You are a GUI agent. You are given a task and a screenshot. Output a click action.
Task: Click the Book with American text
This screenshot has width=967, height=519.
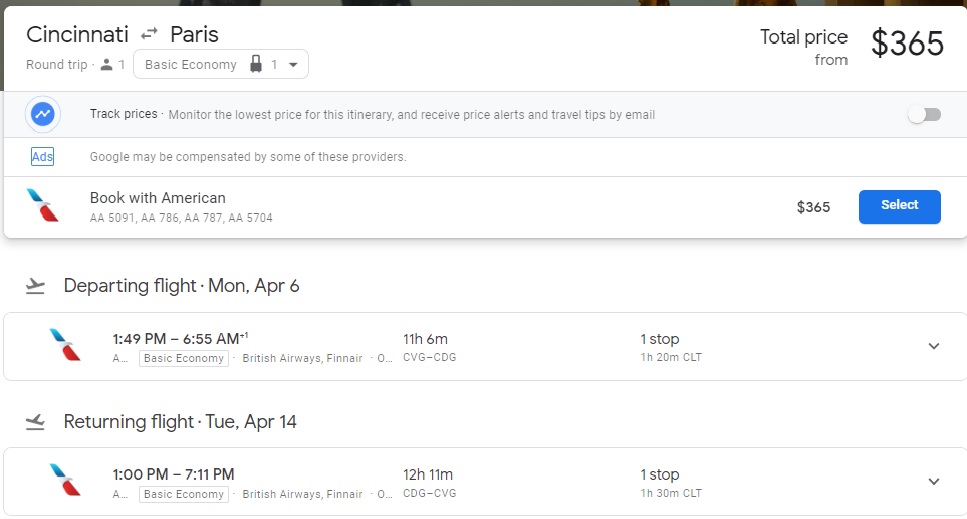pyautogui.click(x=158, y=198)
